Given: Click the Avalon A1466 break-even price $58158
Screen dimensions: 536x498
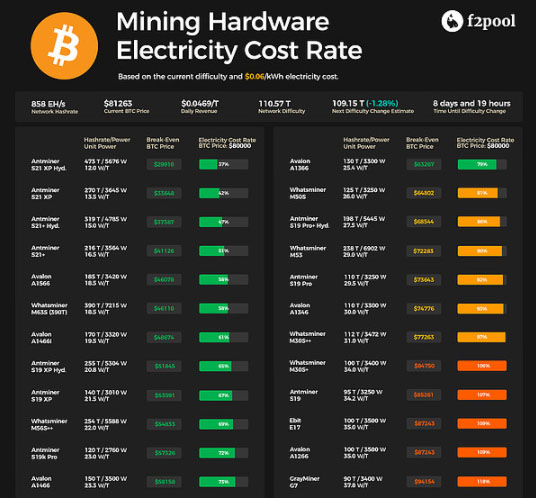Looking at the screenshot, I should pos(165,482).
